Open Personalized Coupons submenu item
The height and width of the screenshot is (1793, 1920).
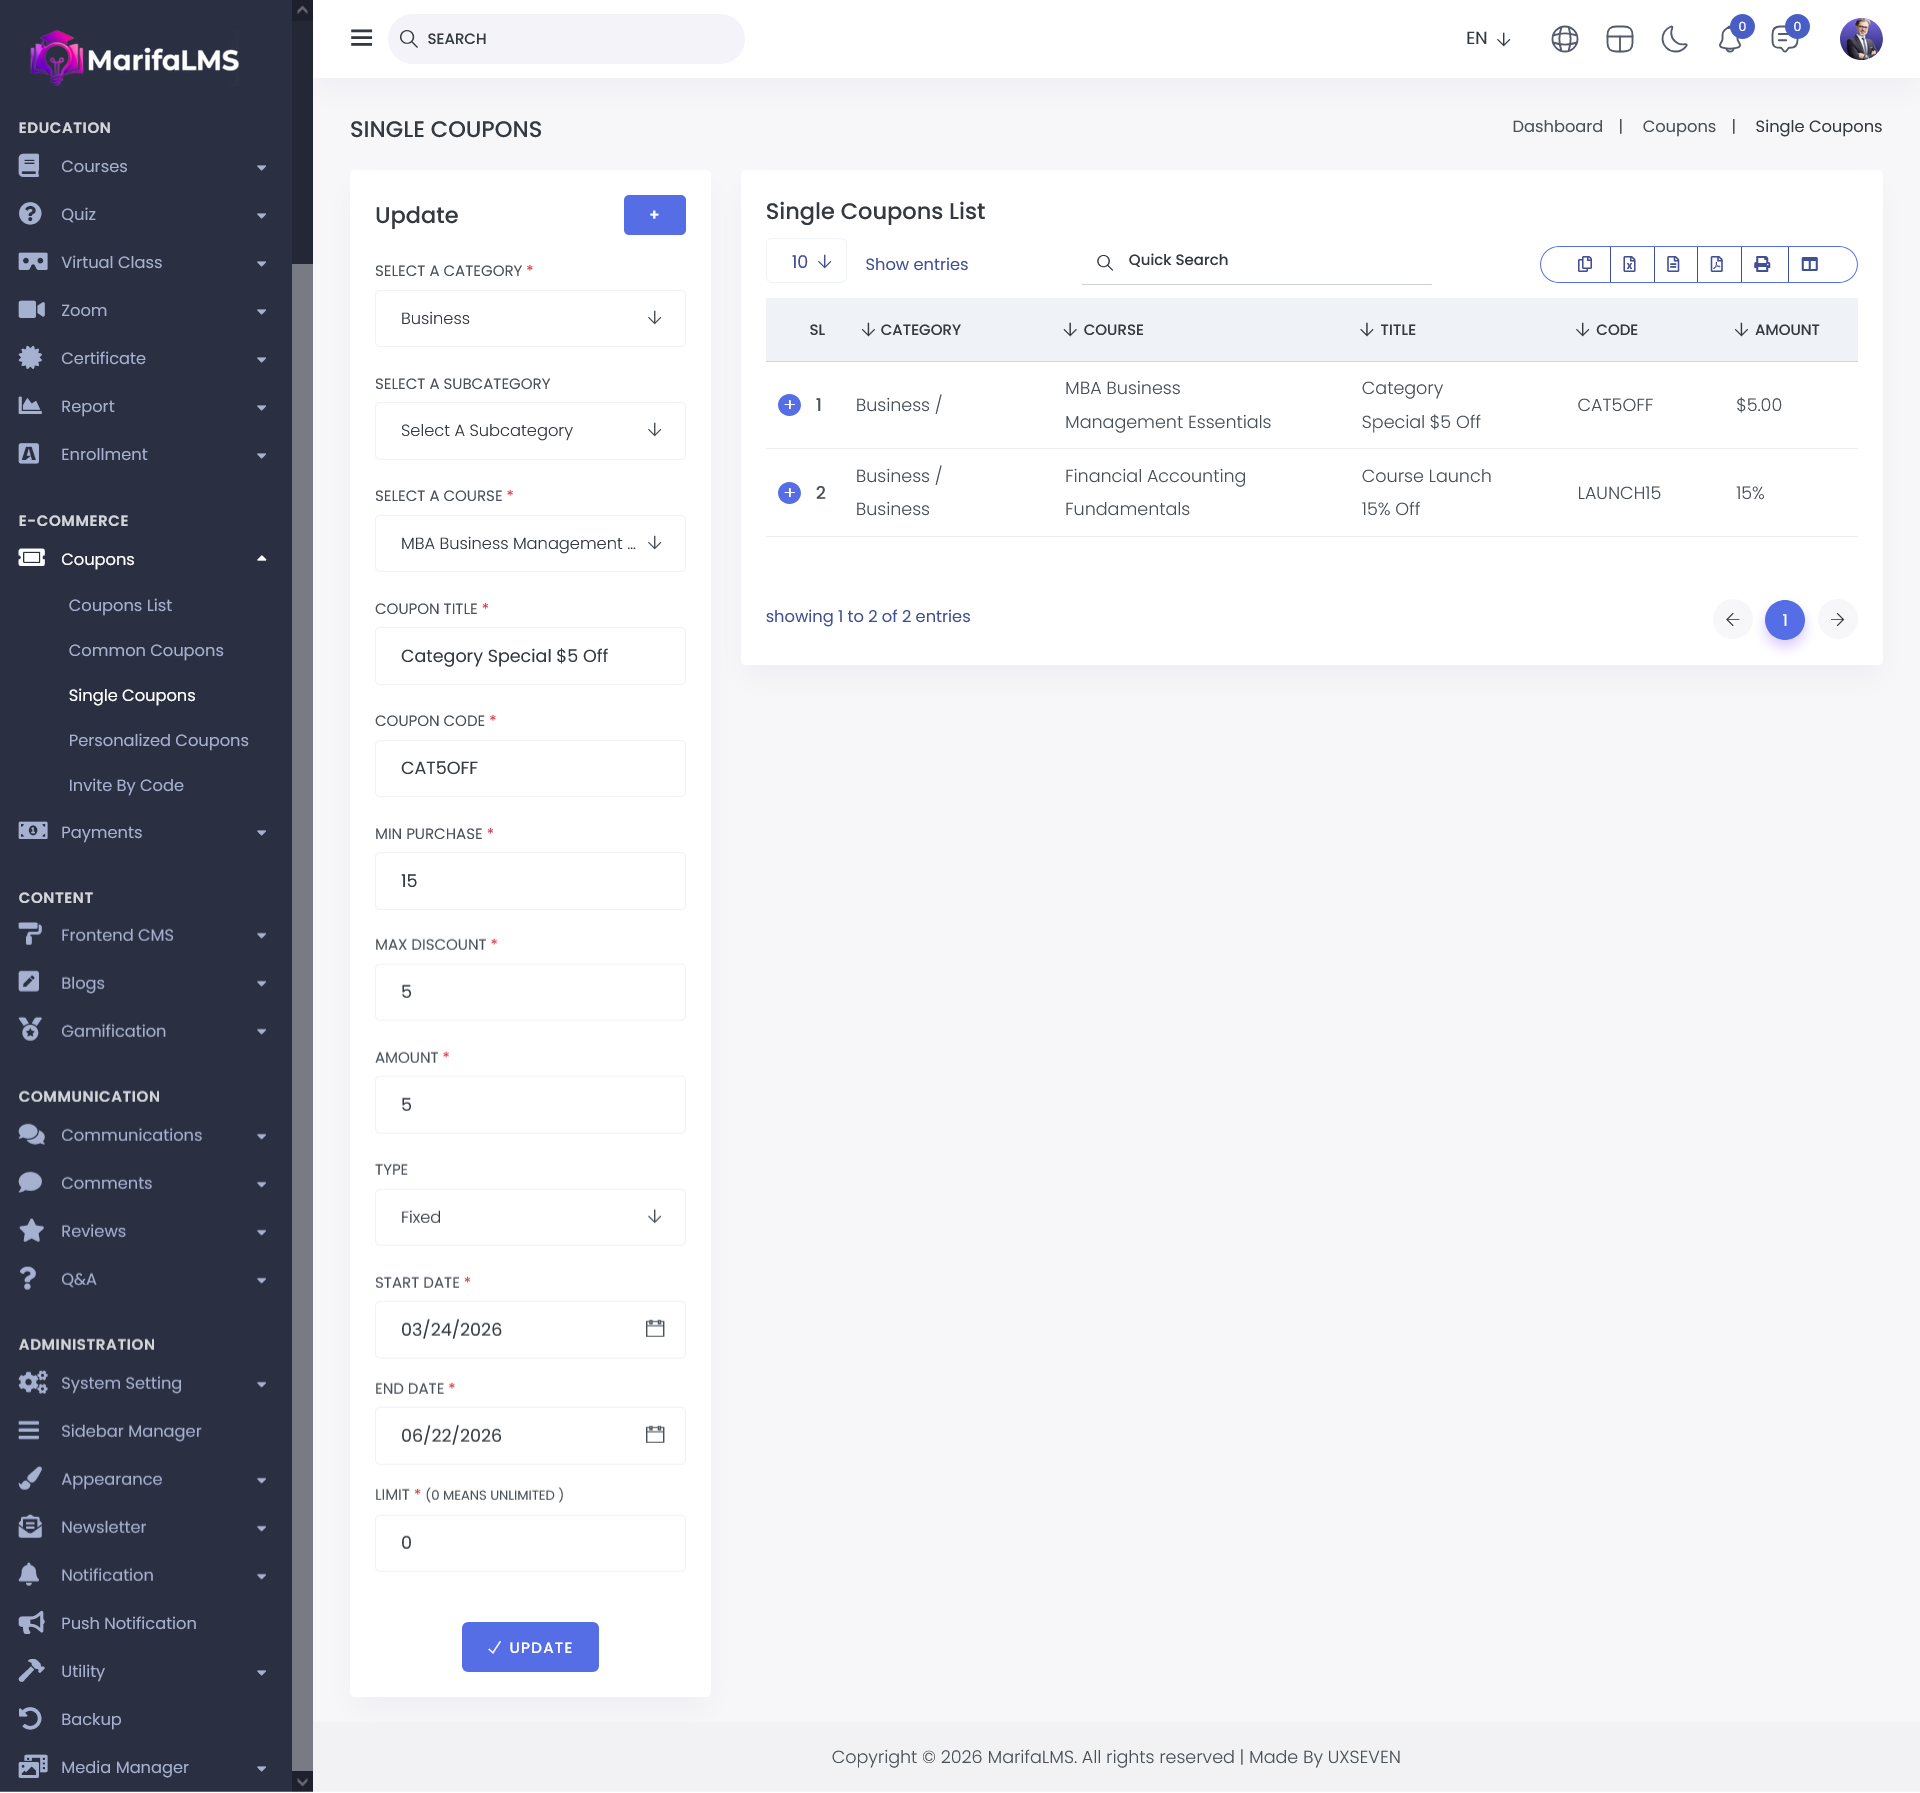pyautogui.click(x=158, y=740)
